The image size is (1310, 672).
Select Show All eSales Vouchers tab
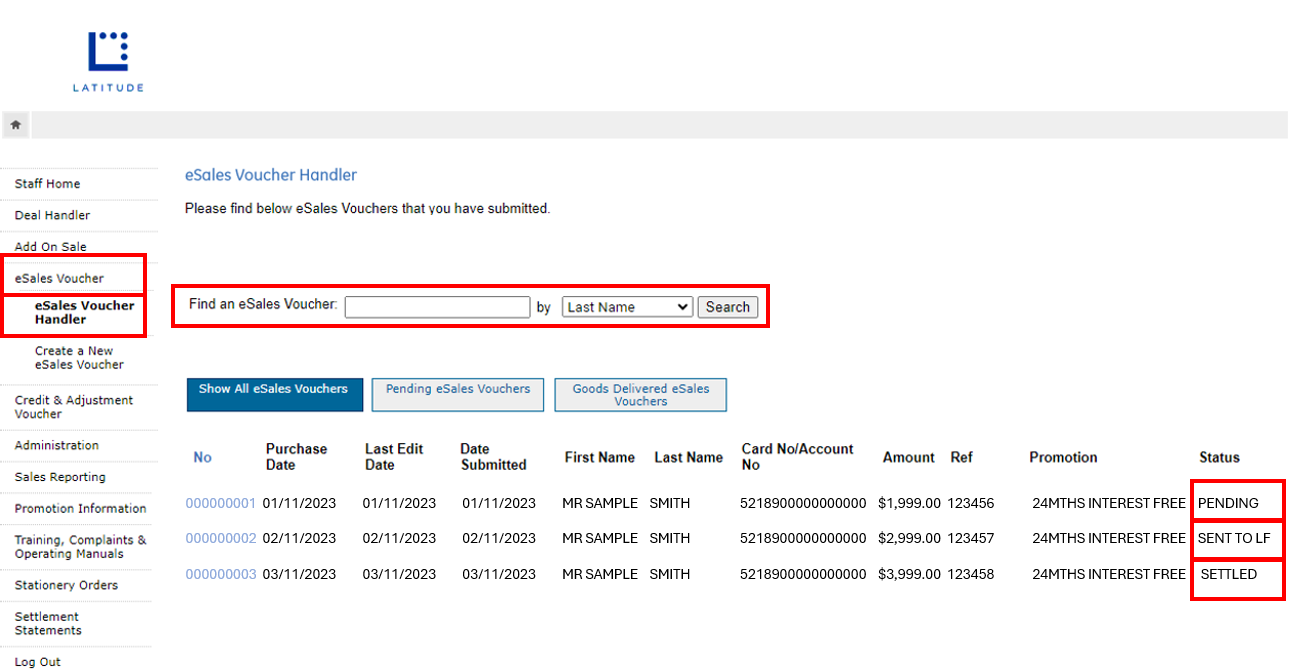click(274, 394)
